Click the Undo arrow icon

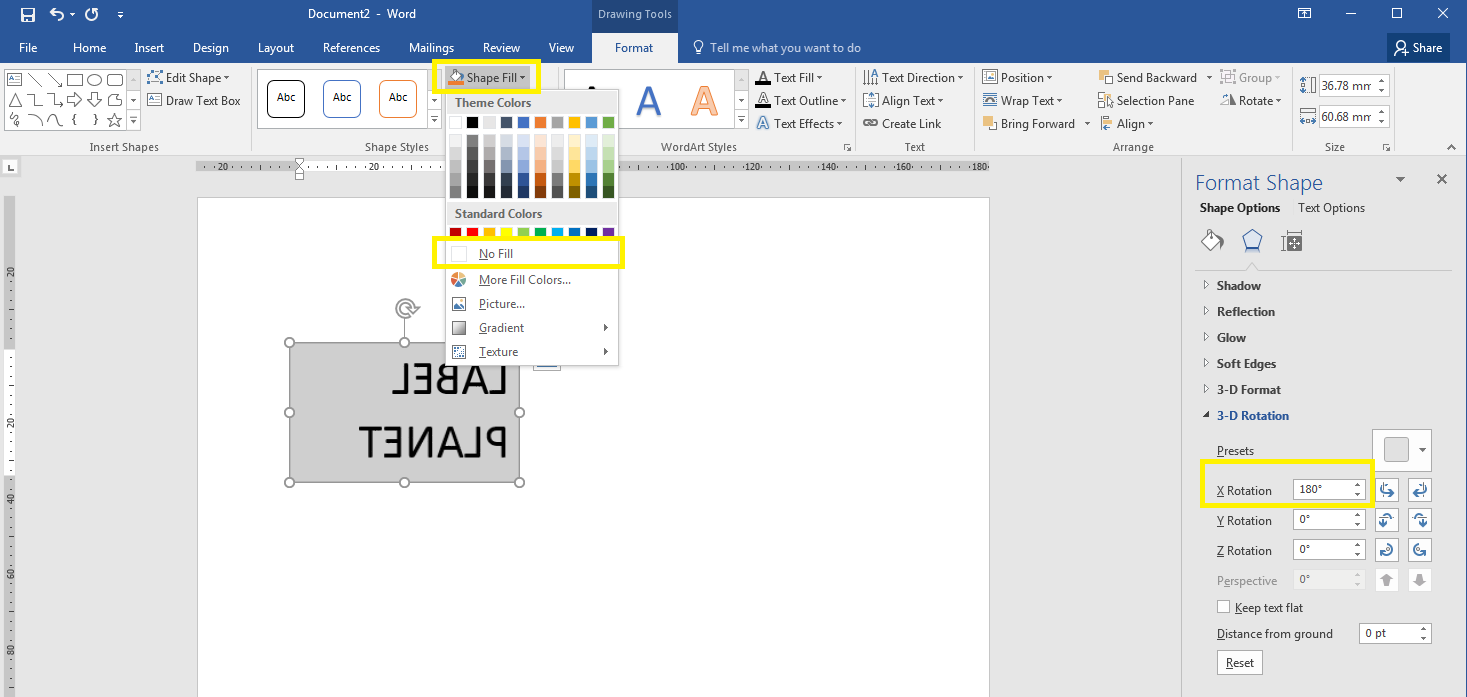click(x=57, y=14)
